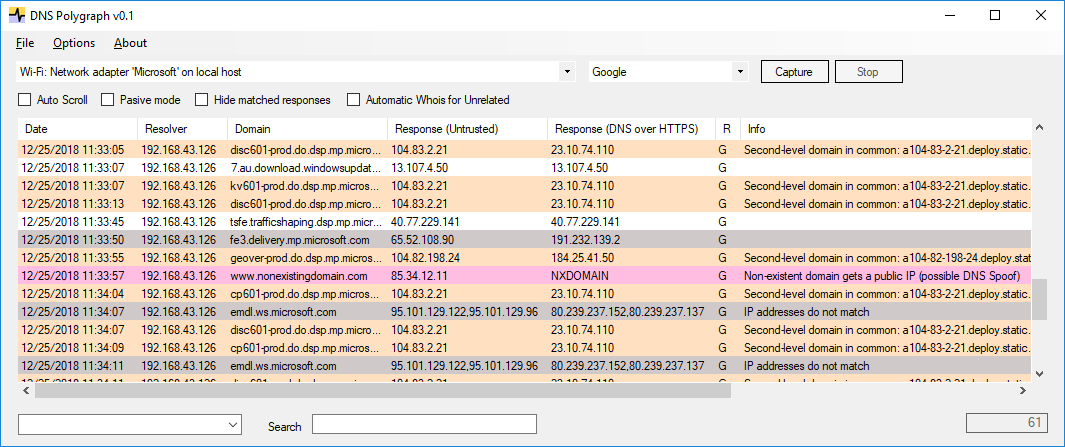
Task: Enable the Auto Scroll checkbox
Action: tap(25, 100)
